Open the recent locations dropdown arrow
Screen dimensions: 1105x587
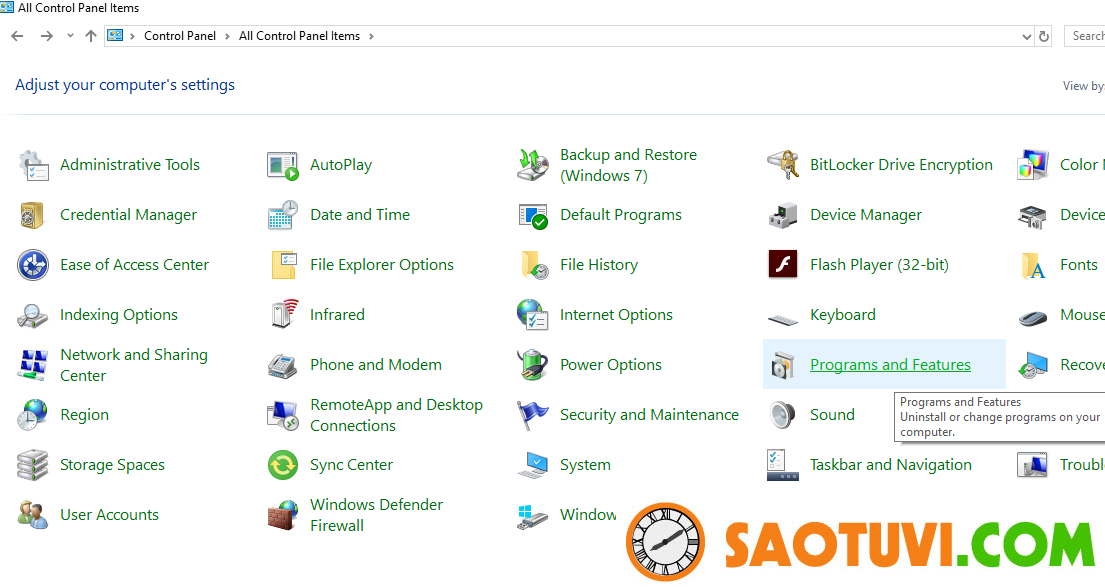click(x=70, y=36)
